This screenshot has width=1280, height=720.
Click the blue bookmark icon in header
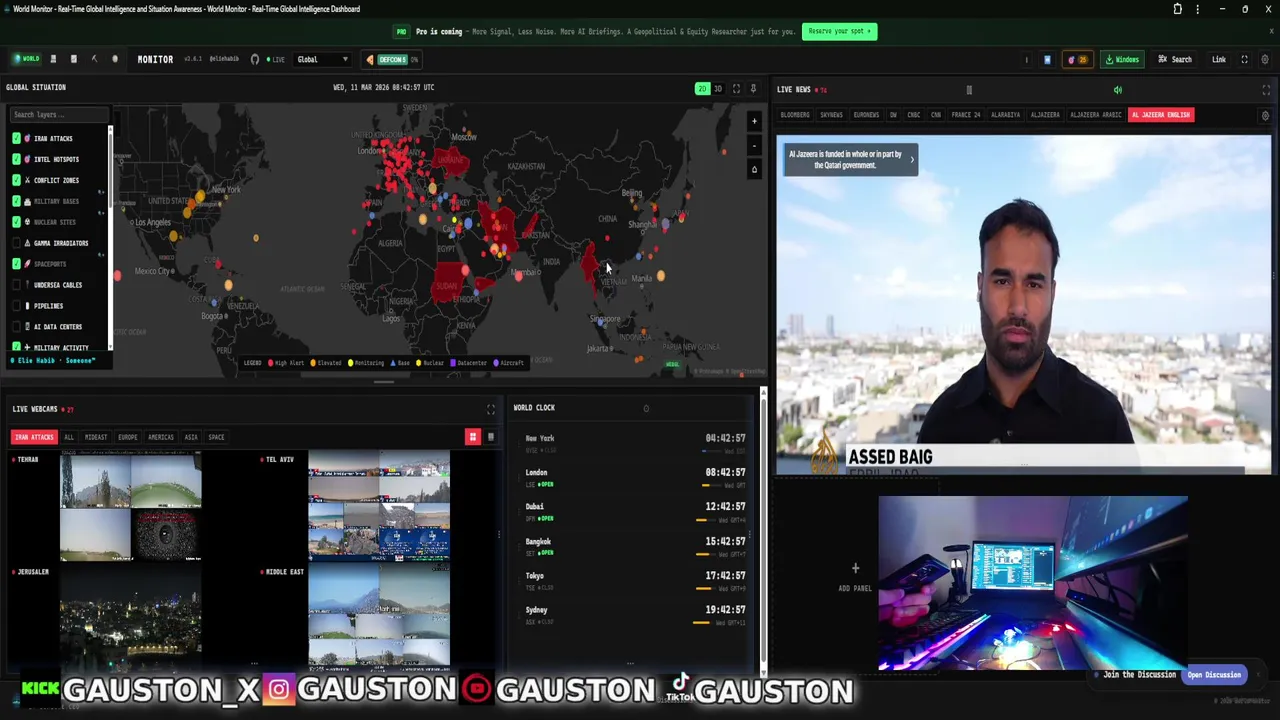tap(1047, 59)
